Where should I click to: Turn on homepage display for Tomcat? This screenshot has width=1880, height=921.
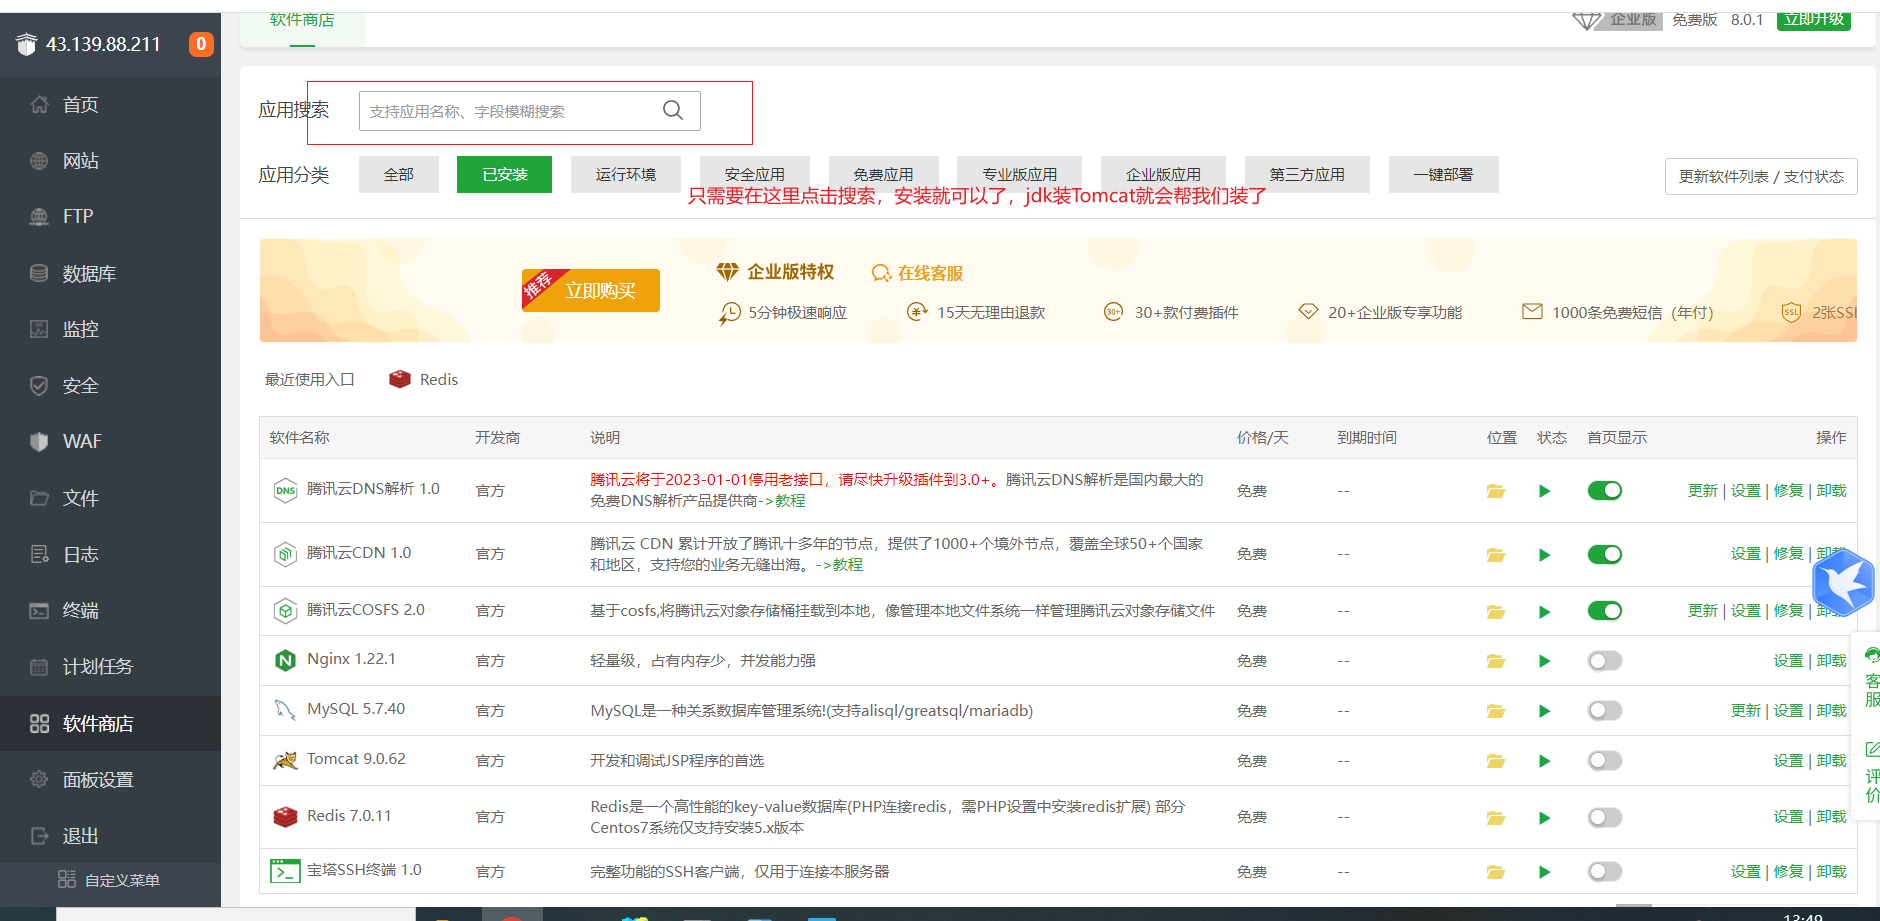coord(1604,761)
